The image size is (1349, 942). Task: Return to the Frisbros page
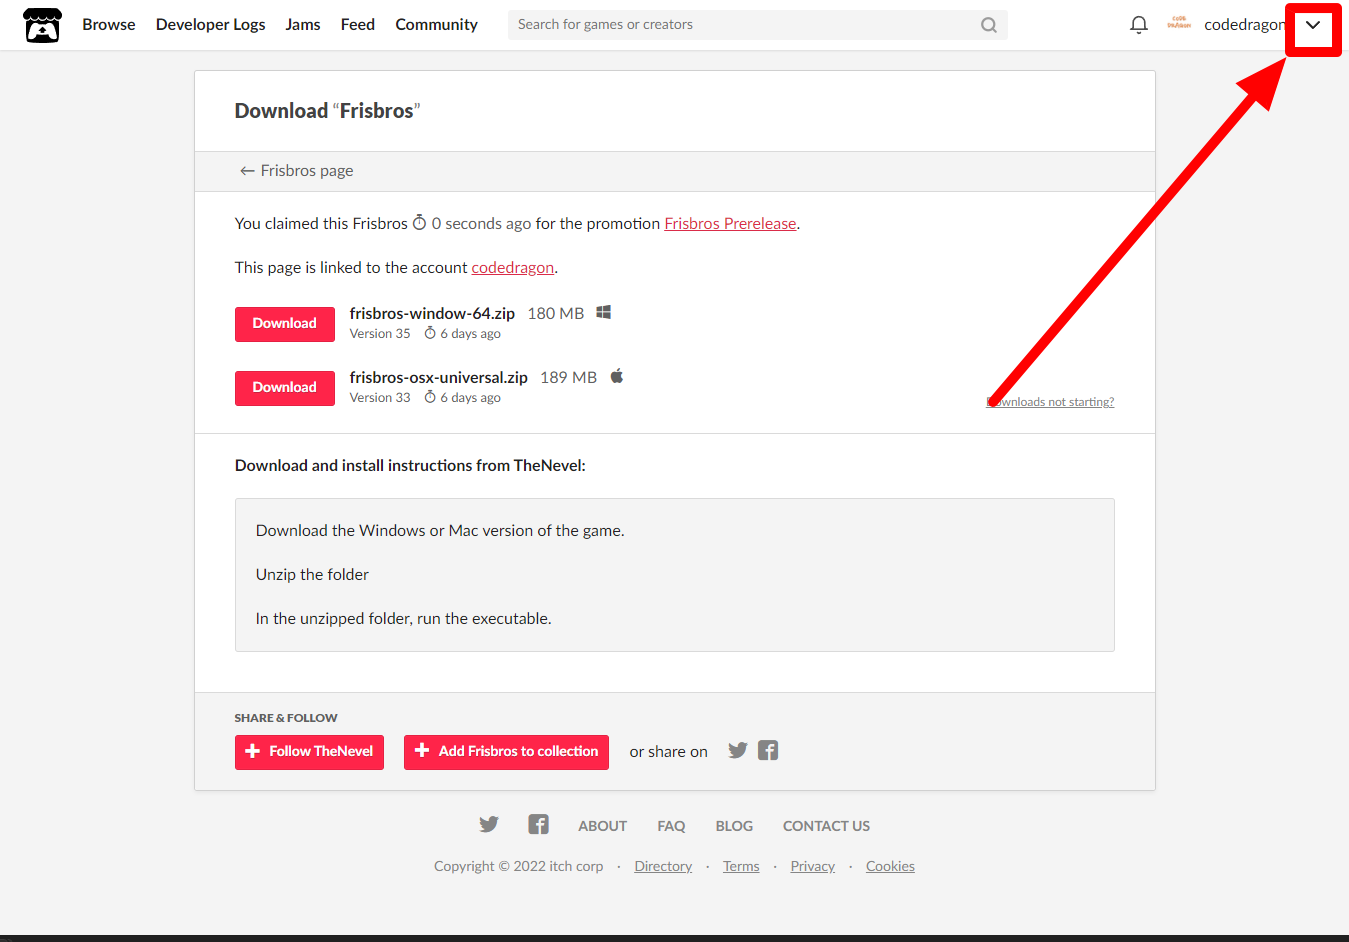(297, 171)
